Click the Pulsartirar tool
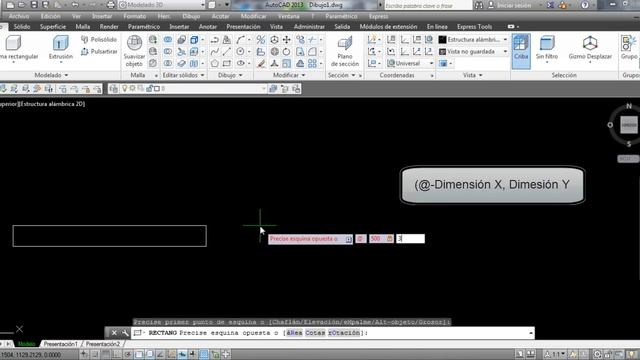The width and height of the screenshot is (640, 360). [x=99, y=52]
